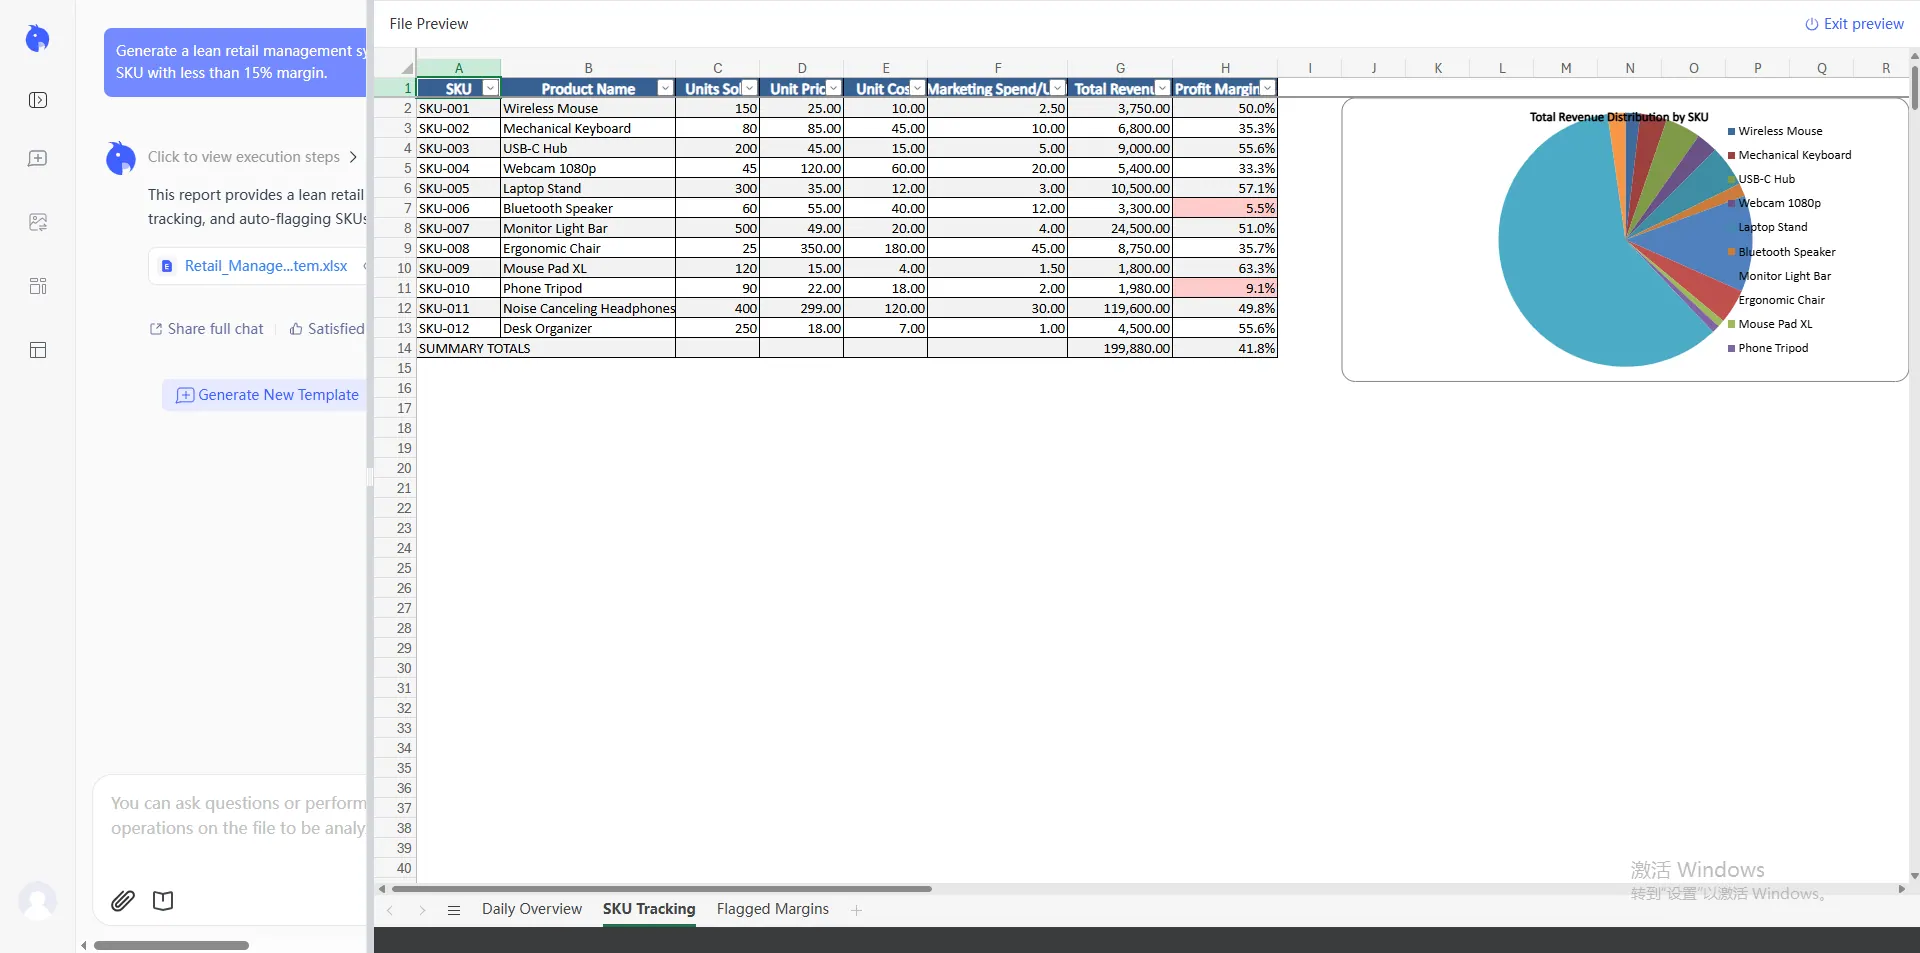Switch to the Flagged Margins sheet tab
The width and height of the screenshot is (1920, 953).
pyautogui.click(x=772, y=909)
